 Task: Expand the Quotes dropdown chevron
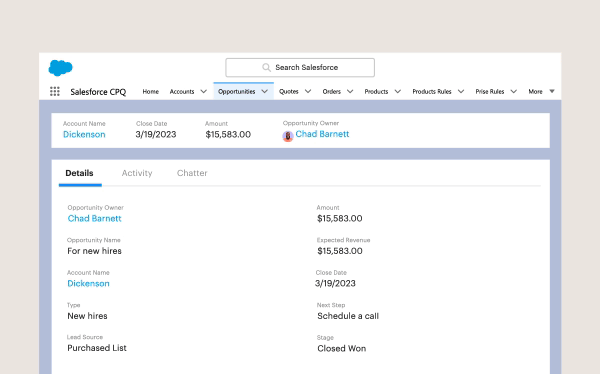coord(308,91)
